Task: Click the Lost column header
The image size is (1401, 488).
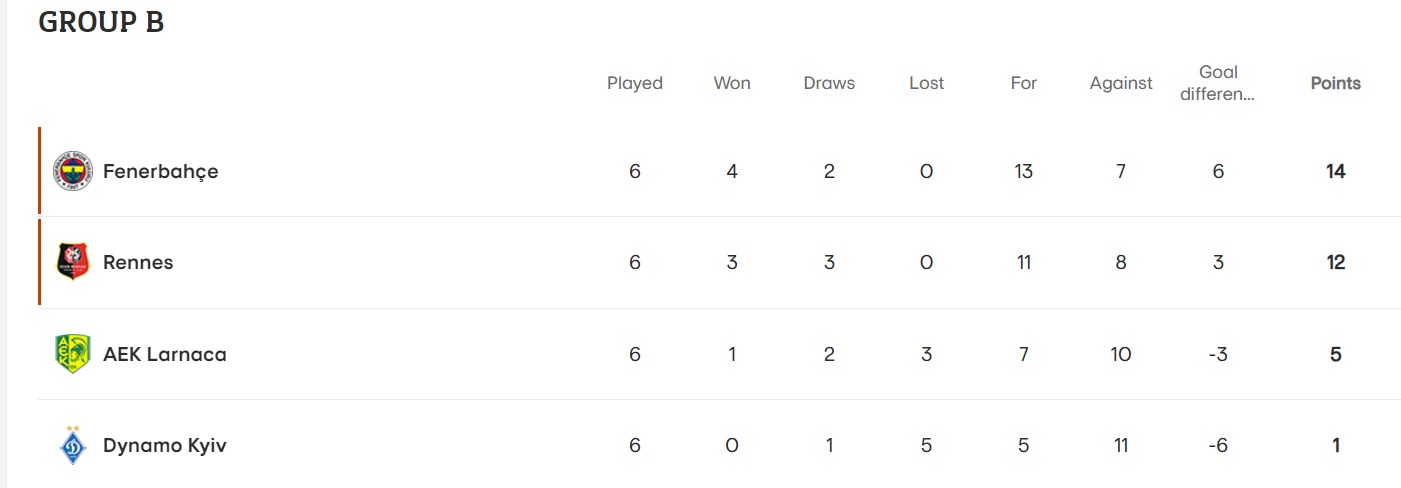Action: [926, 84]
